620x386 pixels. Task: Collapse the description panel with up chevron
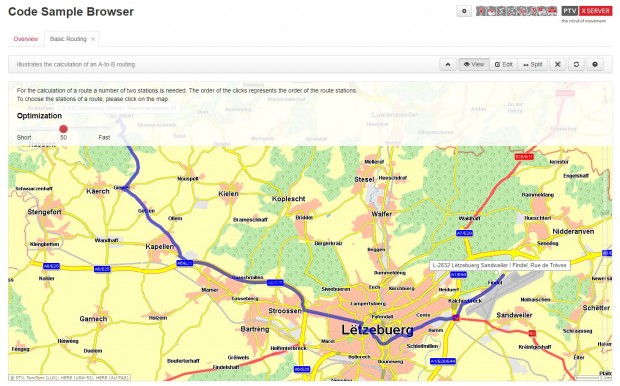click(448, 64)
